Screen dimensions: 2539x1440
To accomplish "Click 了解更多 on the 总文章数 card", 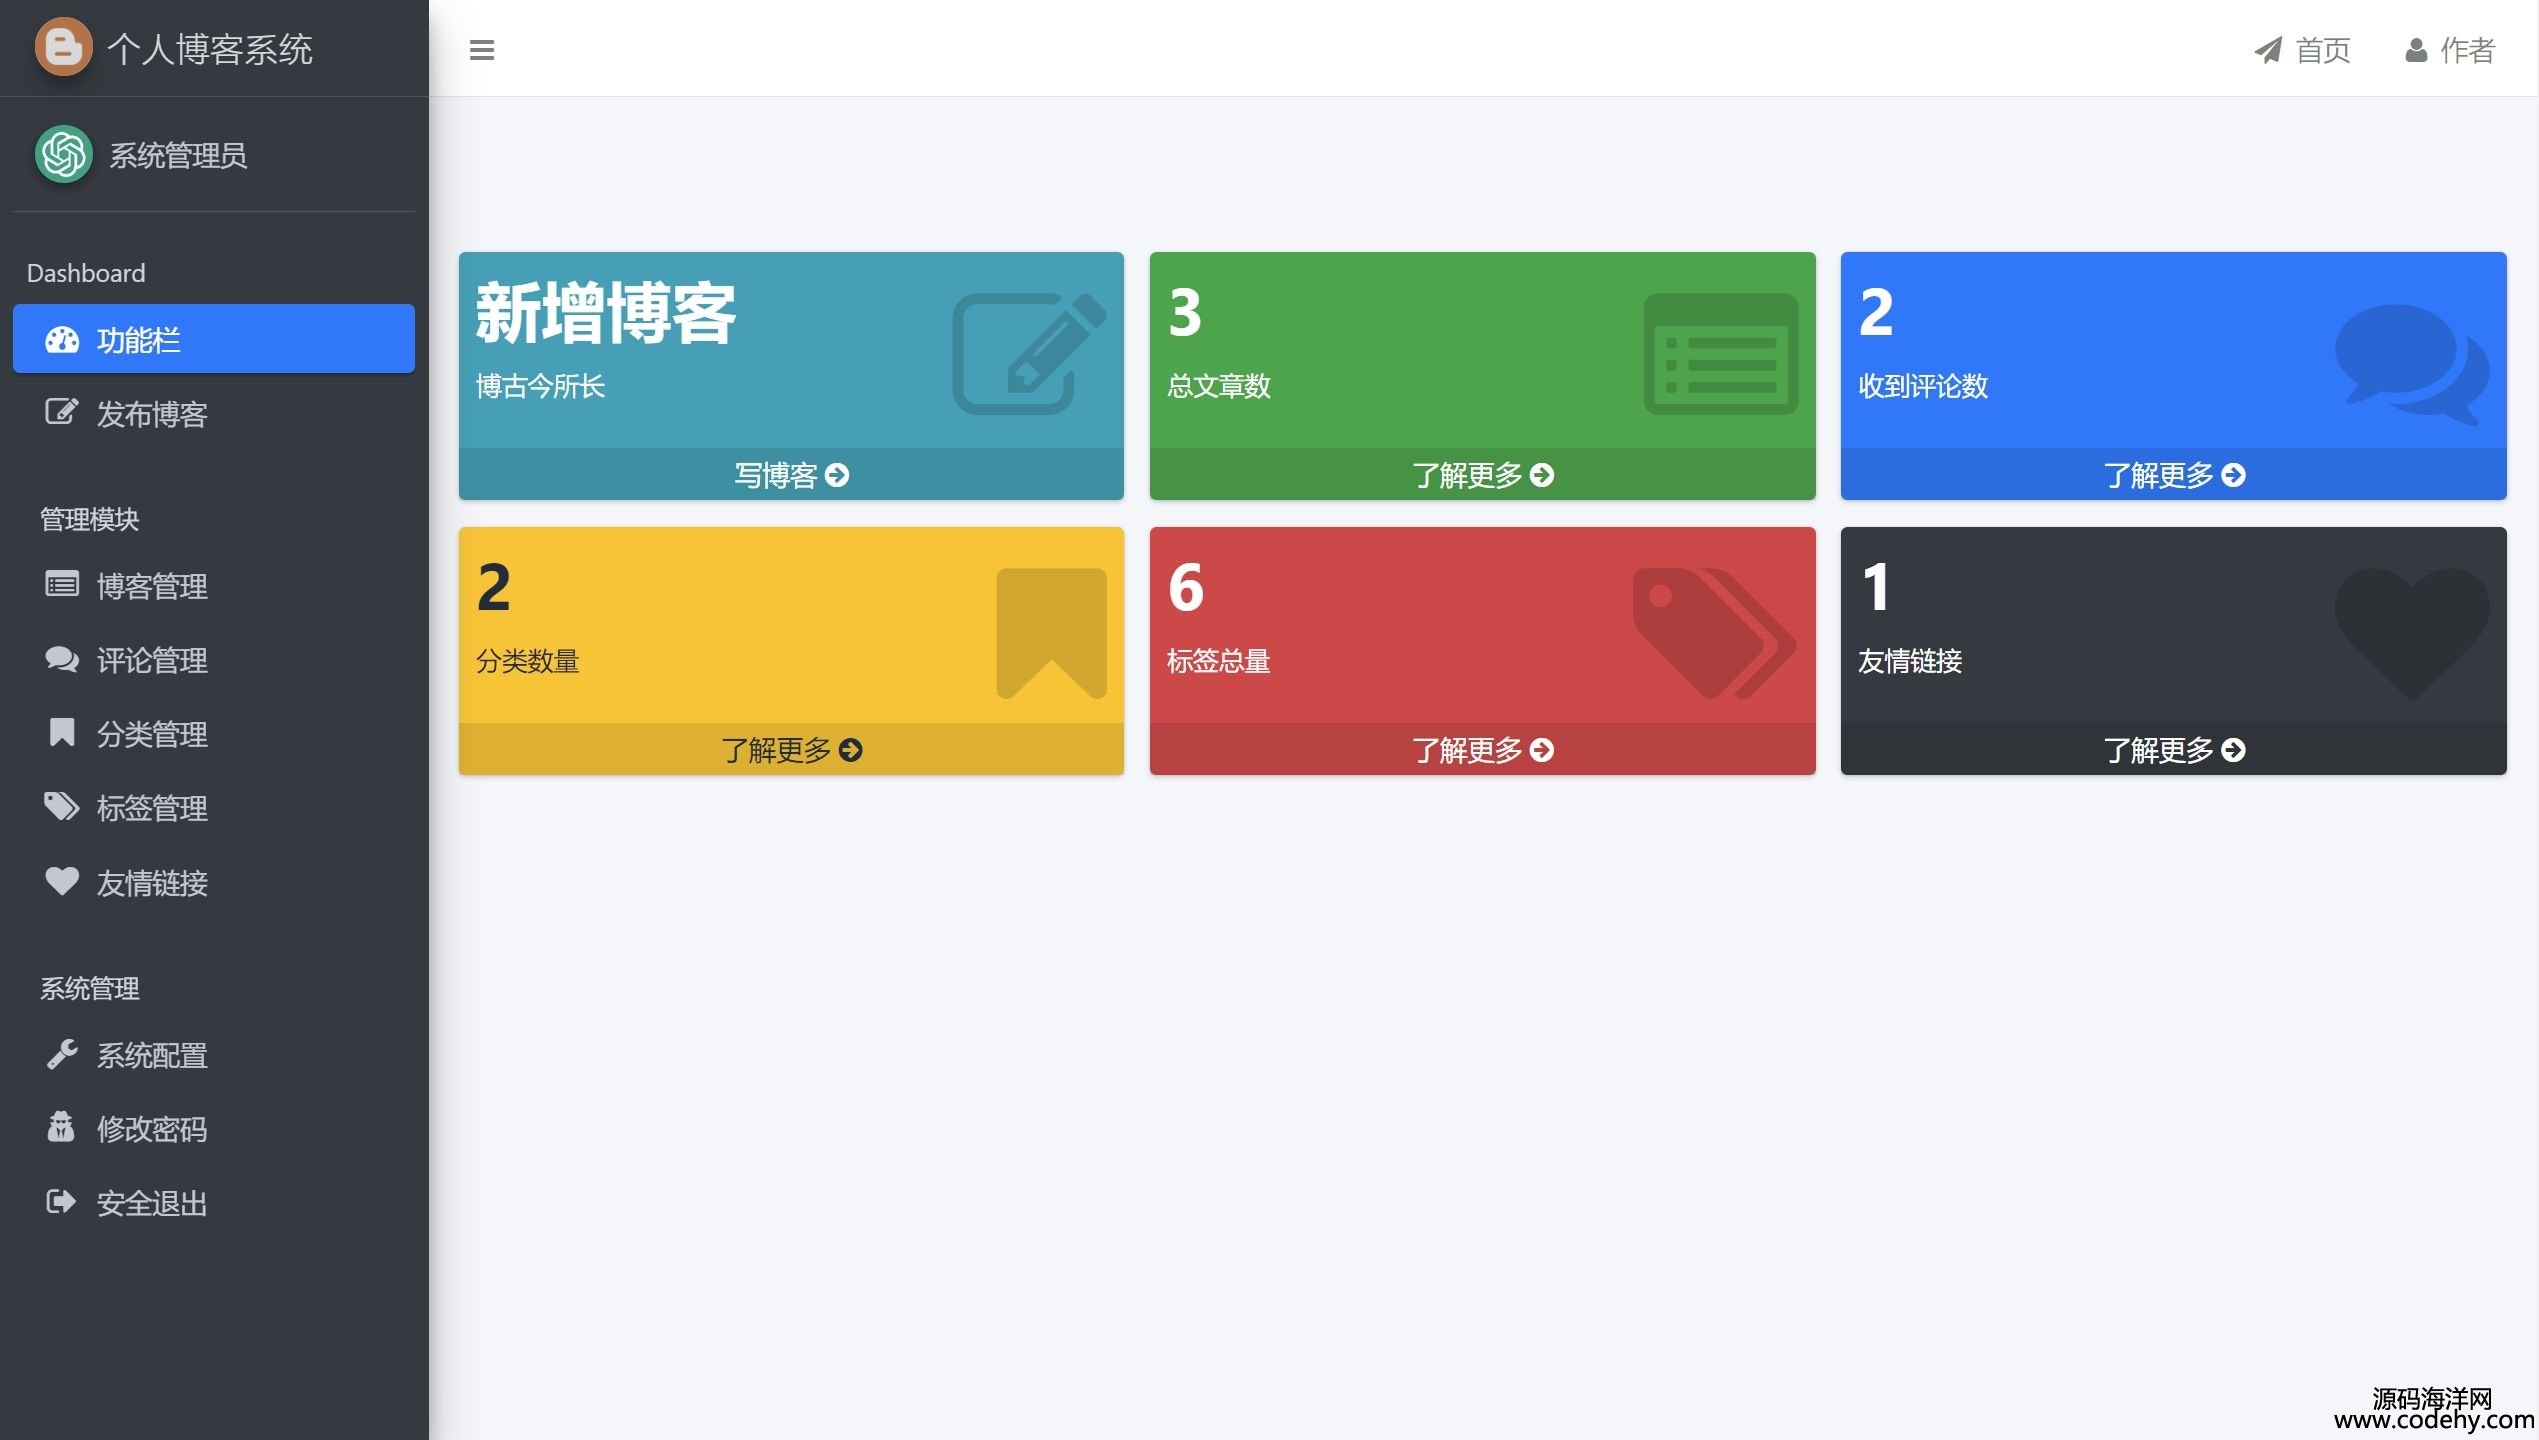I will tap(1482, 475).
